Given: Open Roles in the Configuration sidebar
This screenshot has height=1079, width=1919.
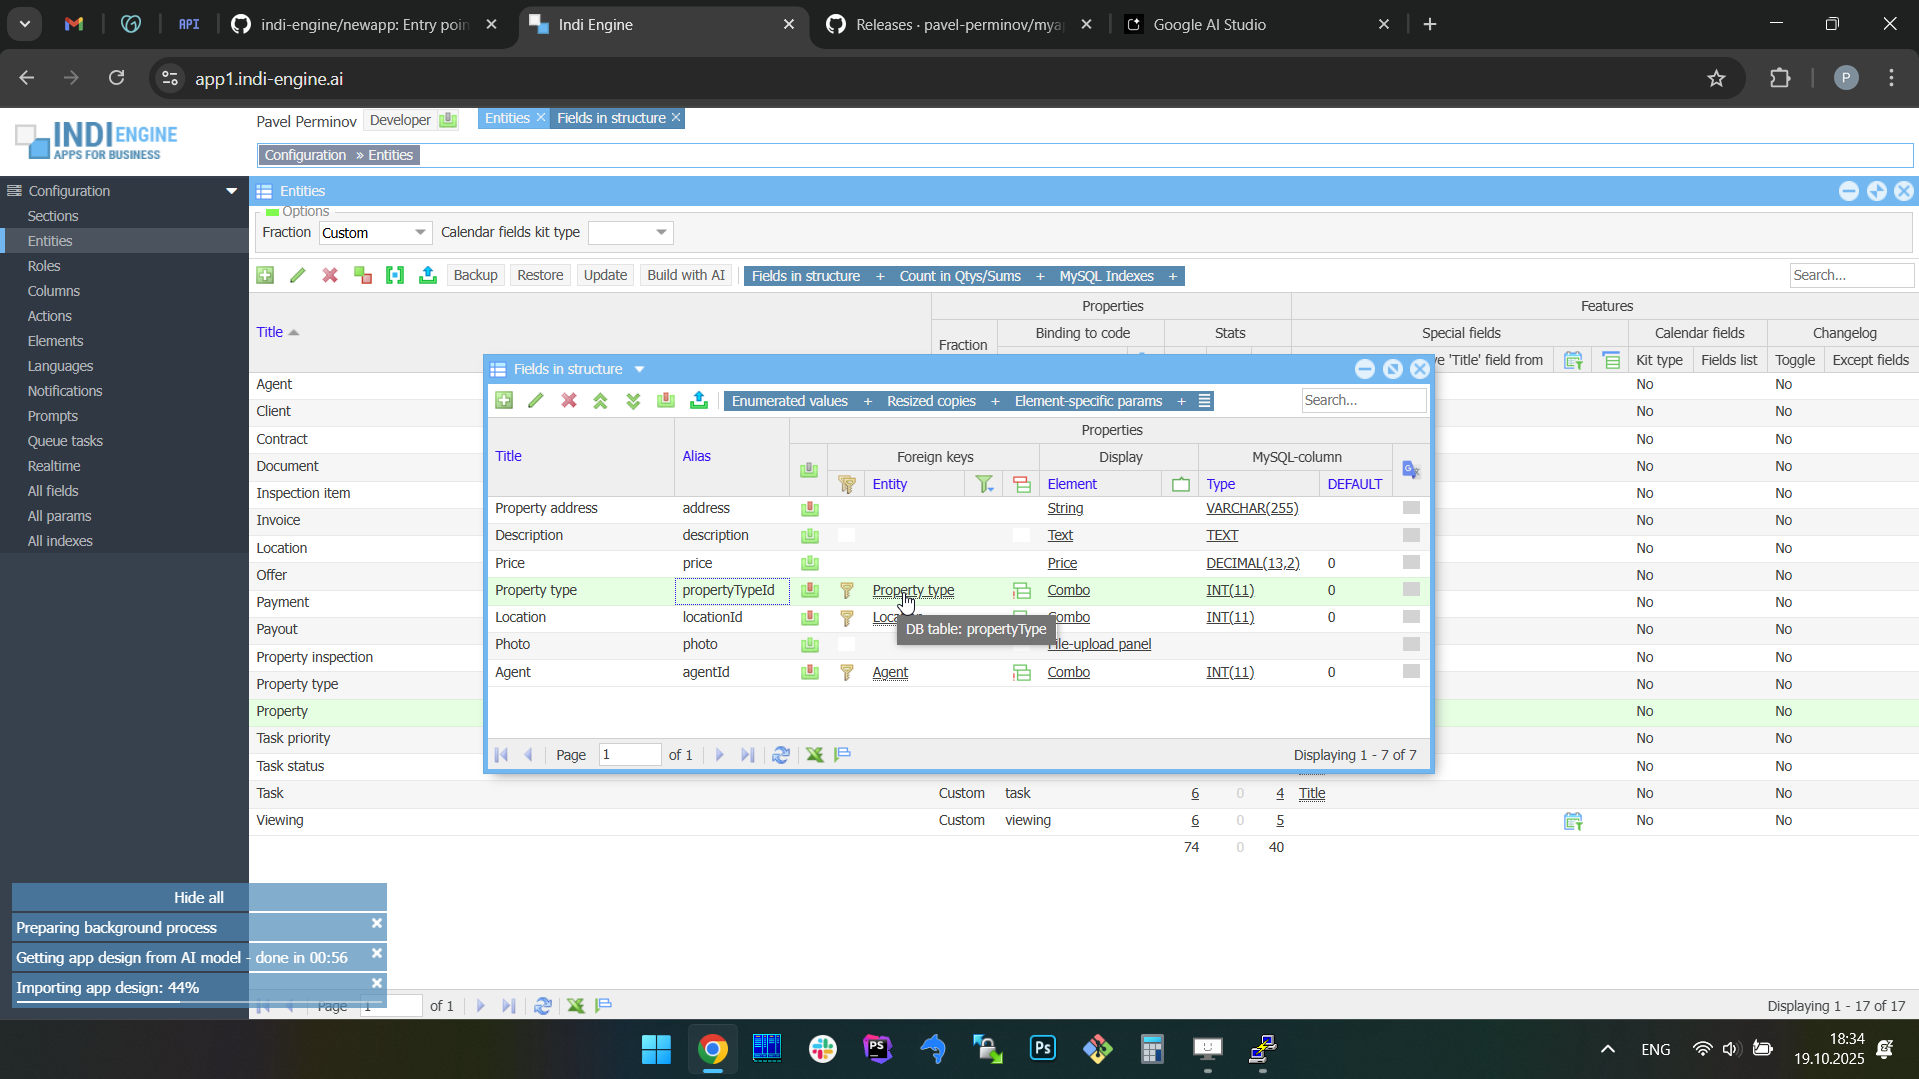Looking at the screenshot, I should 44,266.
